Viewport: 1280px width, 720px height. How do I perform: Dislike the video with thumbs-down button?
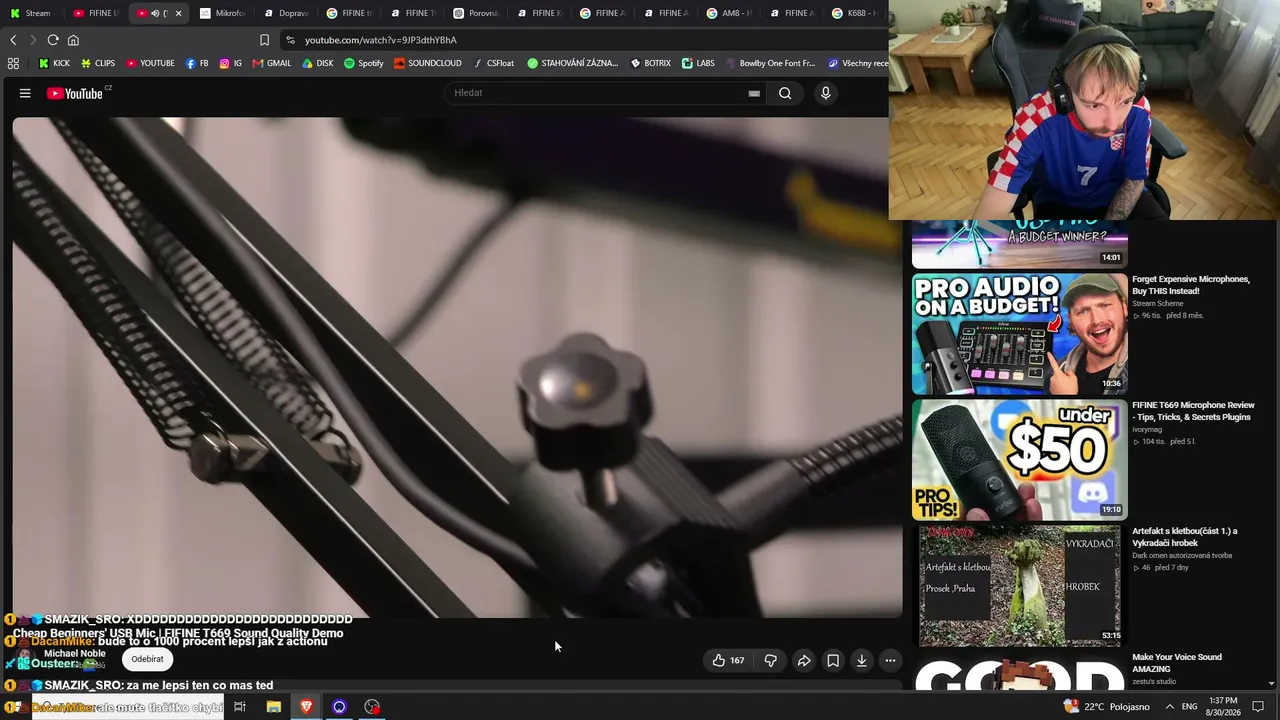(771, 660)
